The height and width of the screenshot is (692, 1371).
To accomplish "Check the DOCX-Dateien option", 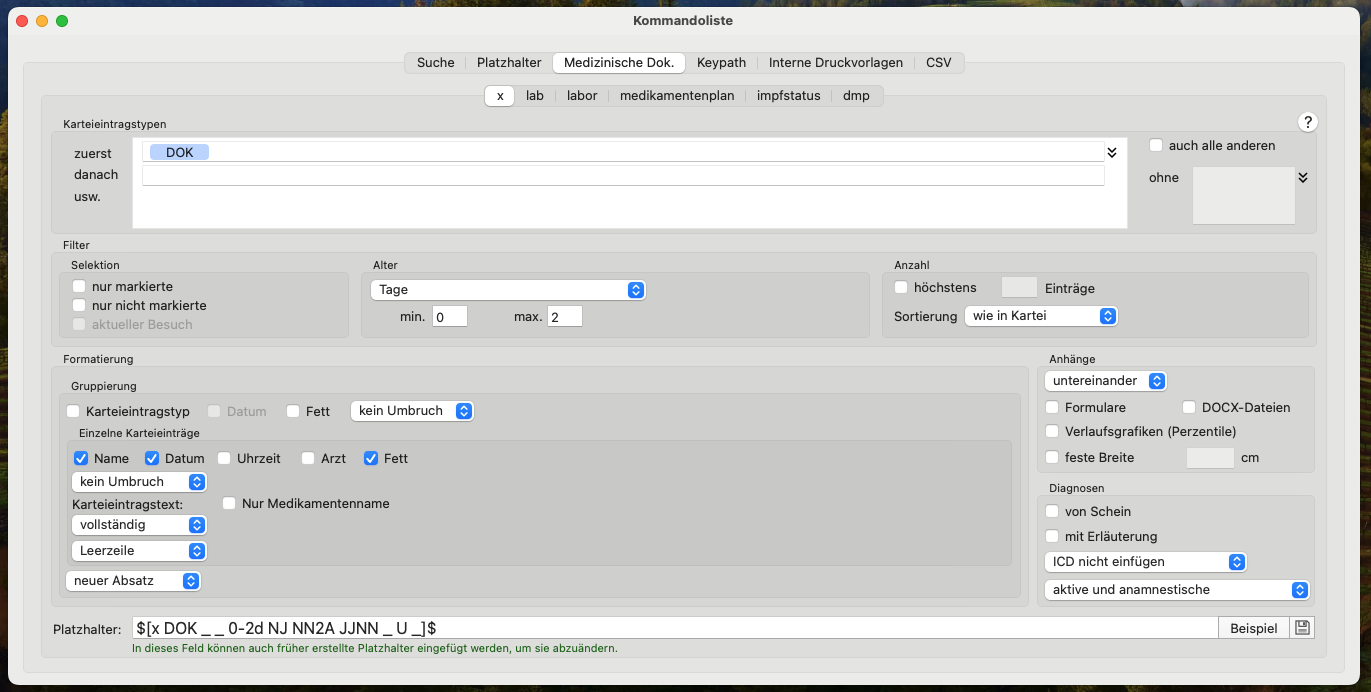I will [1189, 407].
